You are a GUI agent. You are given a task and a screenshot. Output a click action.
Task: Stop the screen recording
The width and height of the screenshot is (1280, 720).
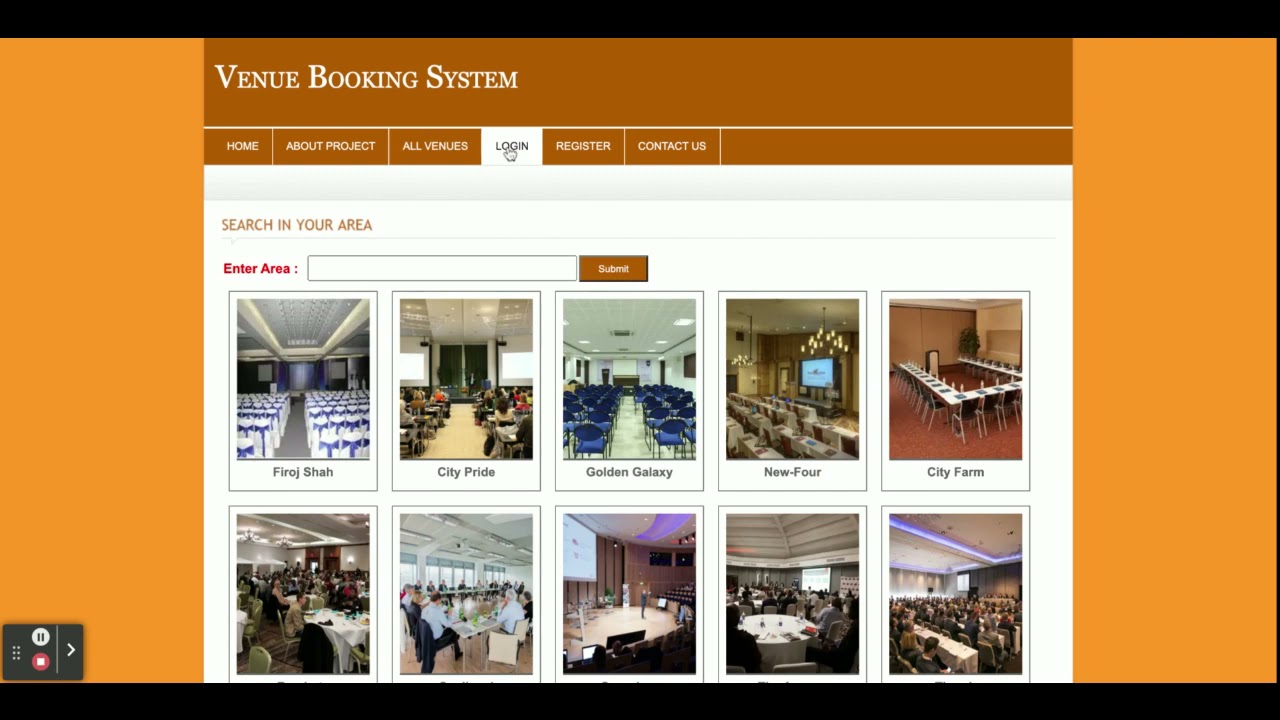40,661
